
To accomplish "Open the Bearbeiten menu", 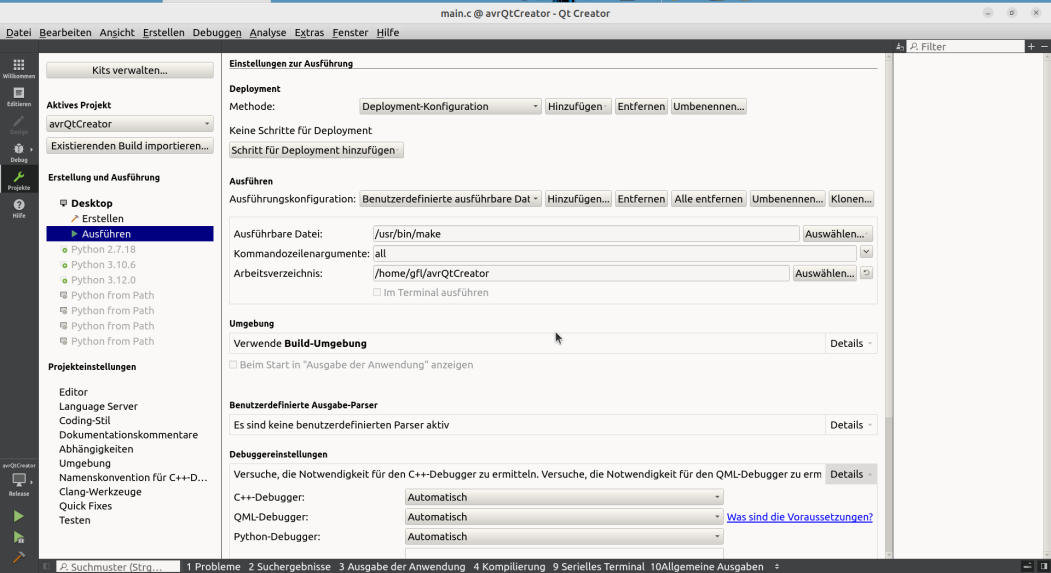I will (x=65, y=32).
